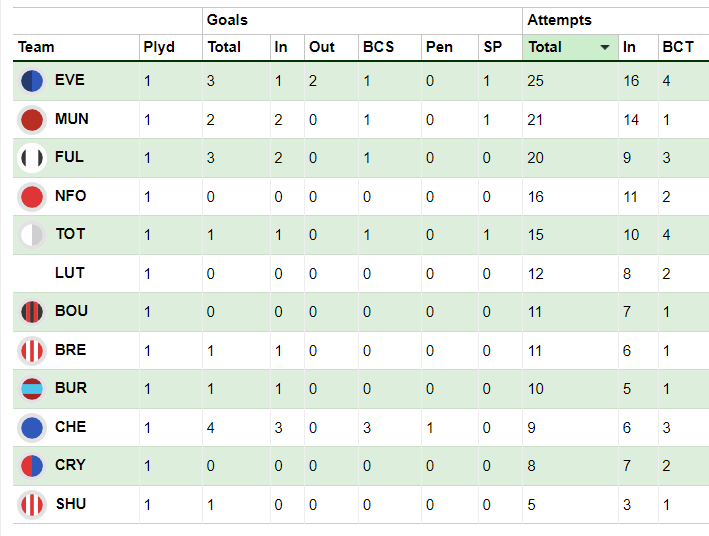Click the SHU team badge icon
Image resolution: width=709 pixels, height=536 pixels.
(32, 504)
